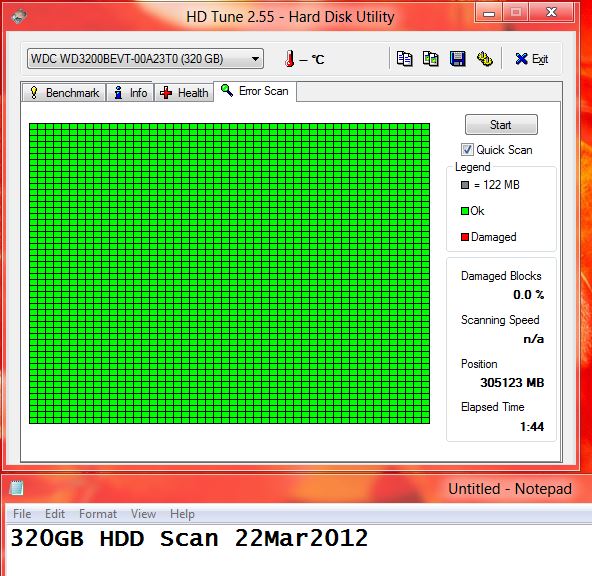
Task: Switch to the Health tab
Action: coord(184,92)
